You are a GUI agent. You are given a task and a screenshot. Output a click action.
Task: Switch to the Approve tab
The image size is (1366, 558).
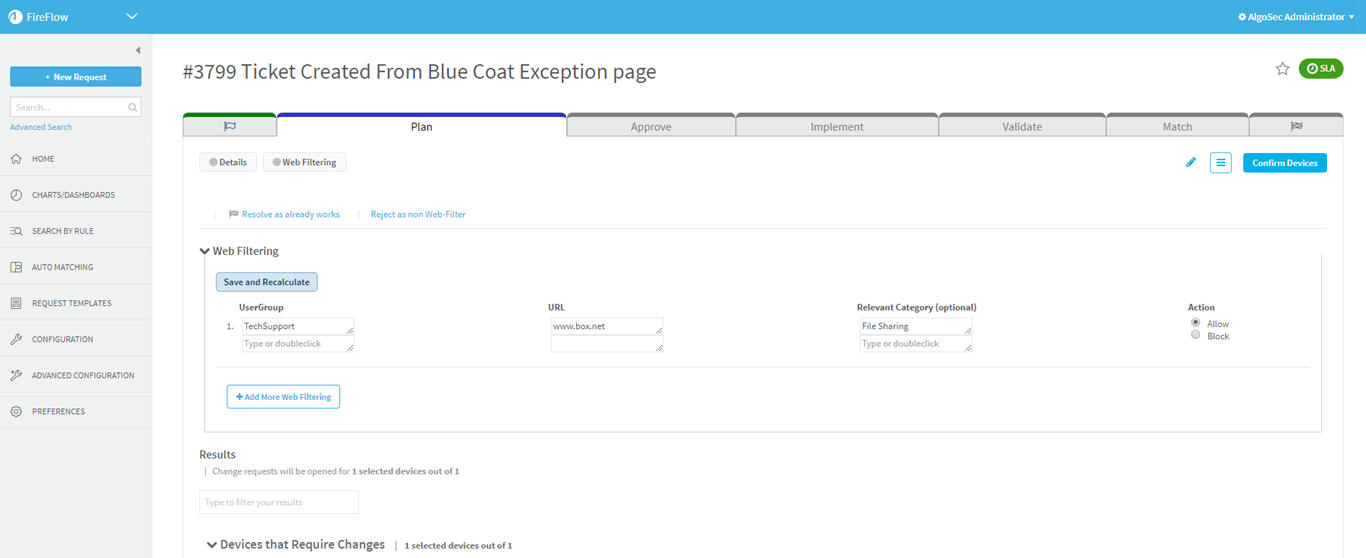651,127
